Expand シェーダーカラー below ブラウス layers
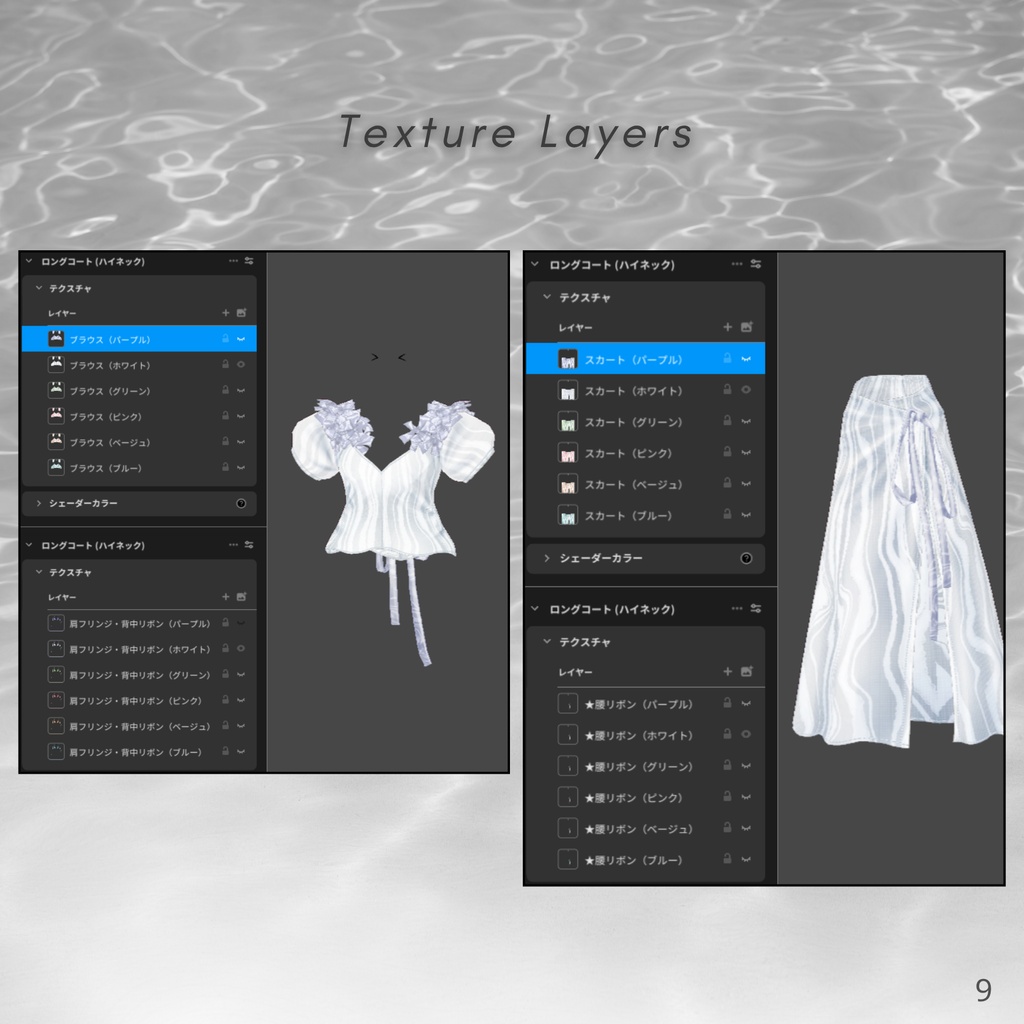This screenshot has width=1024, height=1024. click(x=39, y=504)
